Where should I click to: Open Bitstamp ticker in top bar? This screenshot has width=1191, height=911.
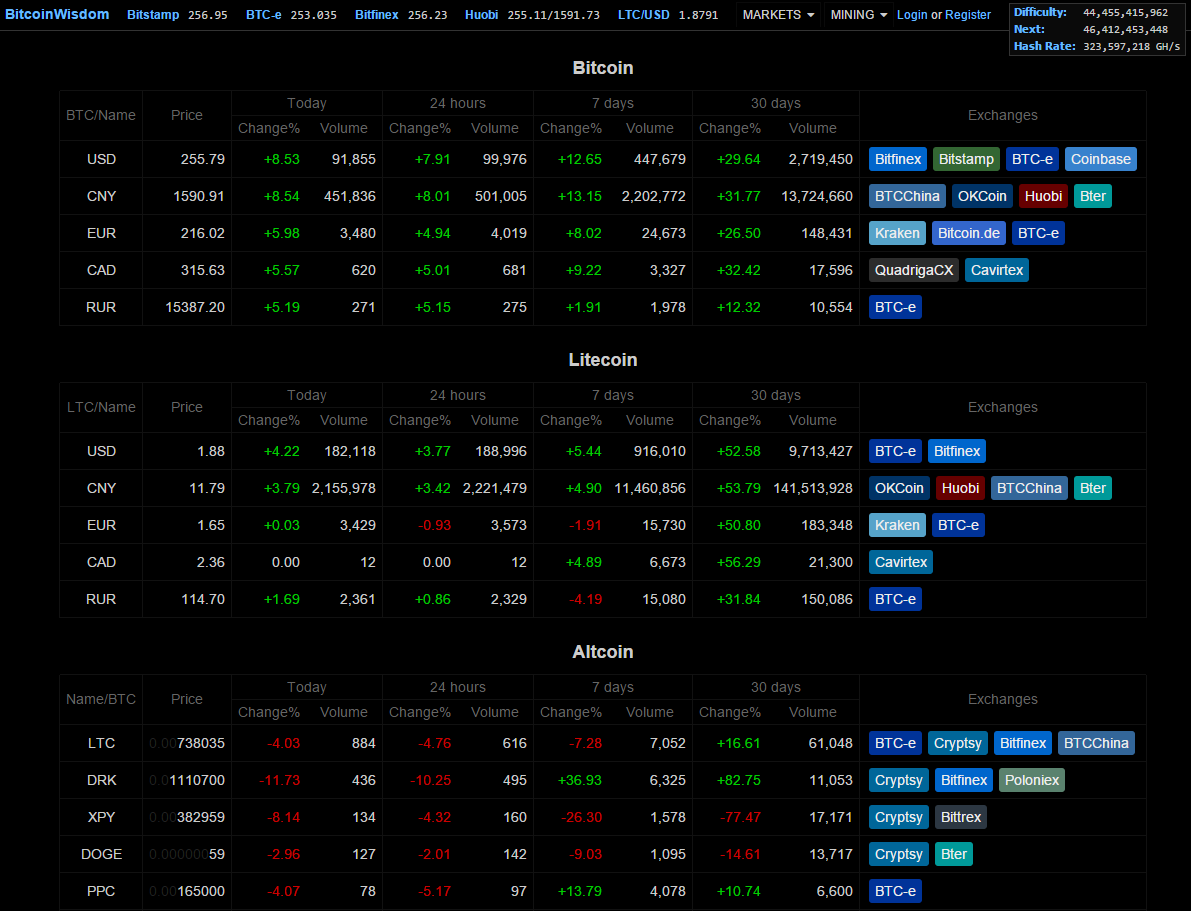(177, 14)
